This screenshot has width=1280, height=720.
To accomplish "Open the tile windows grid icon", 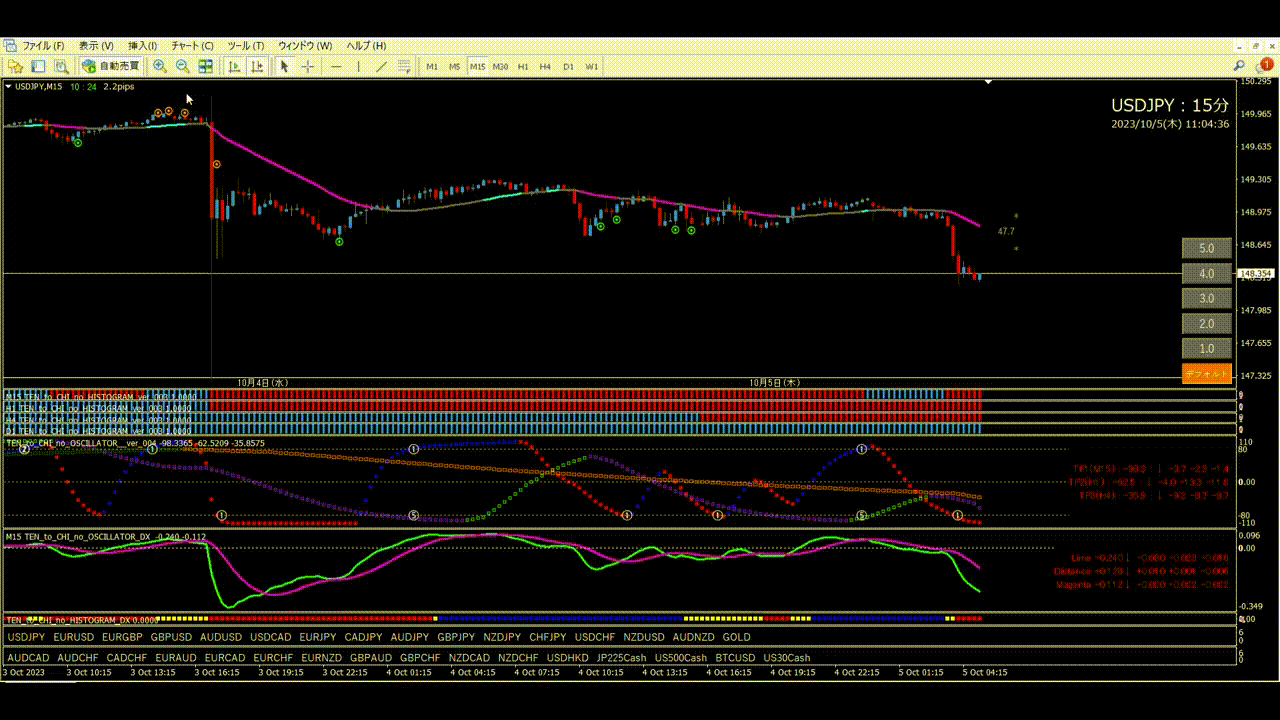I will [x=206, y=66].
